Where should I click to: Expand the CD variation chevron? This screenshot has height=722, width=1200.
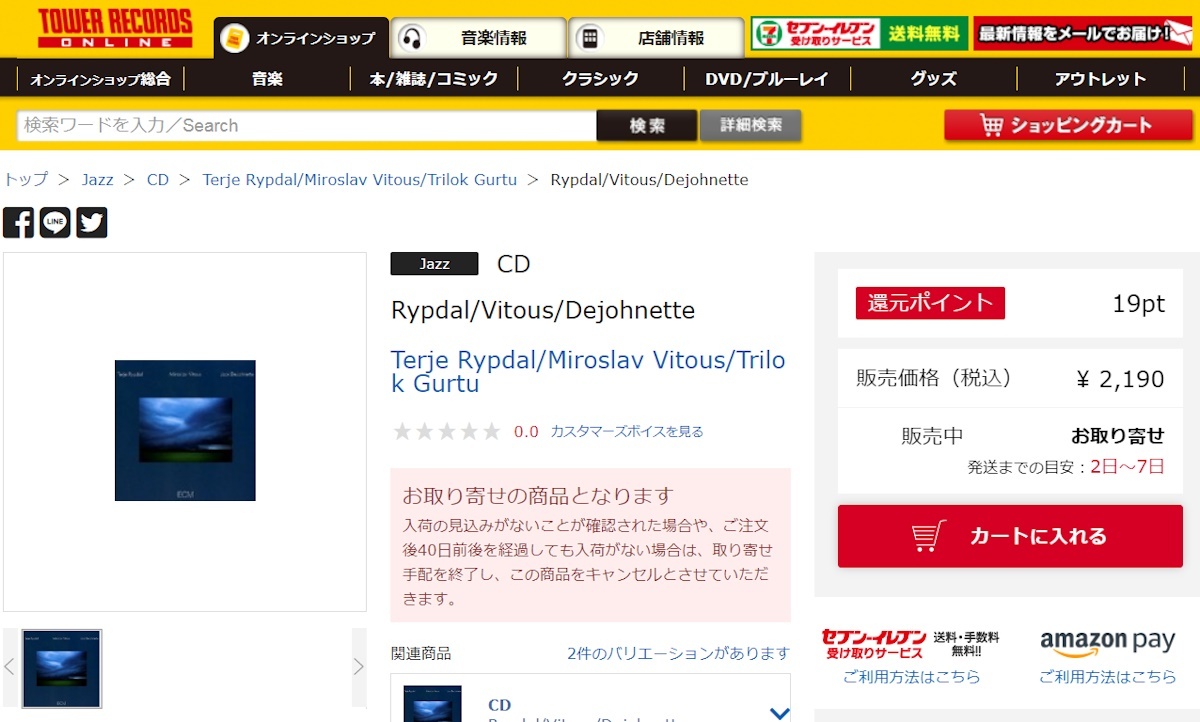point(779,713)
